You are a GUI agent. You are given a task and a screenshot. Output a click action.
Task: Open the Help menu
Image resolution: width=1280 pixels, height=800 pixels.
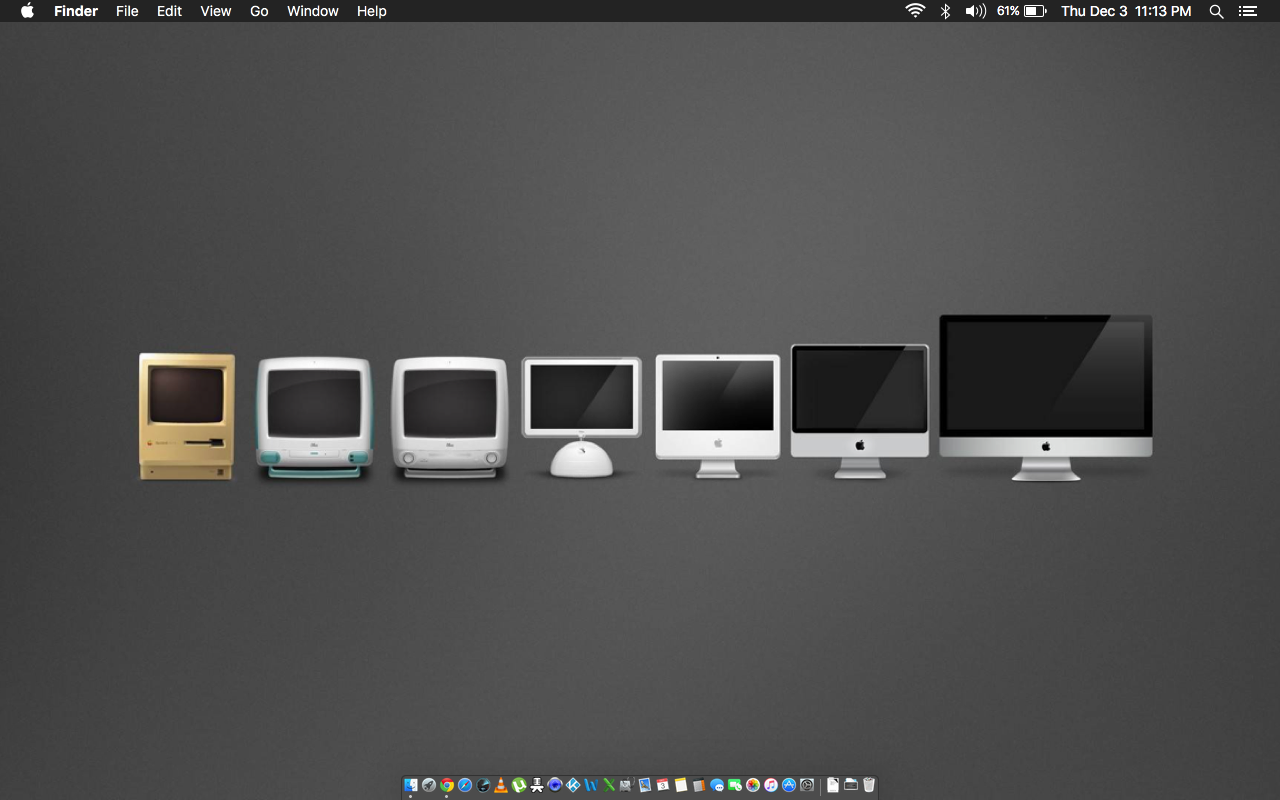tap(371, 11)
